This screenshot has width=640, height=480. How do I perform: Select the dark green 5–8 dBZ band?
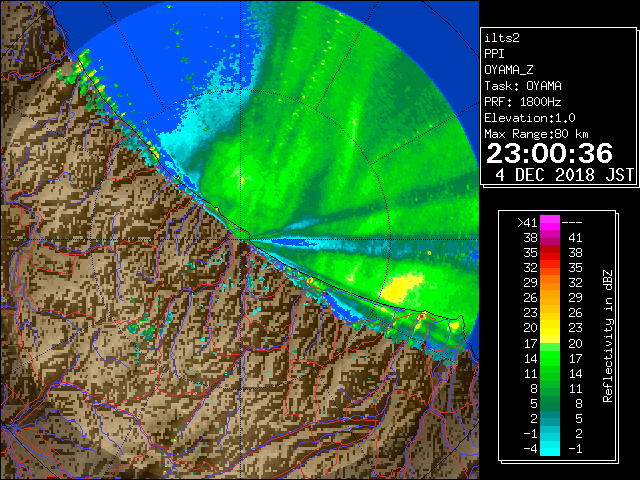click(x=550, y=403)
